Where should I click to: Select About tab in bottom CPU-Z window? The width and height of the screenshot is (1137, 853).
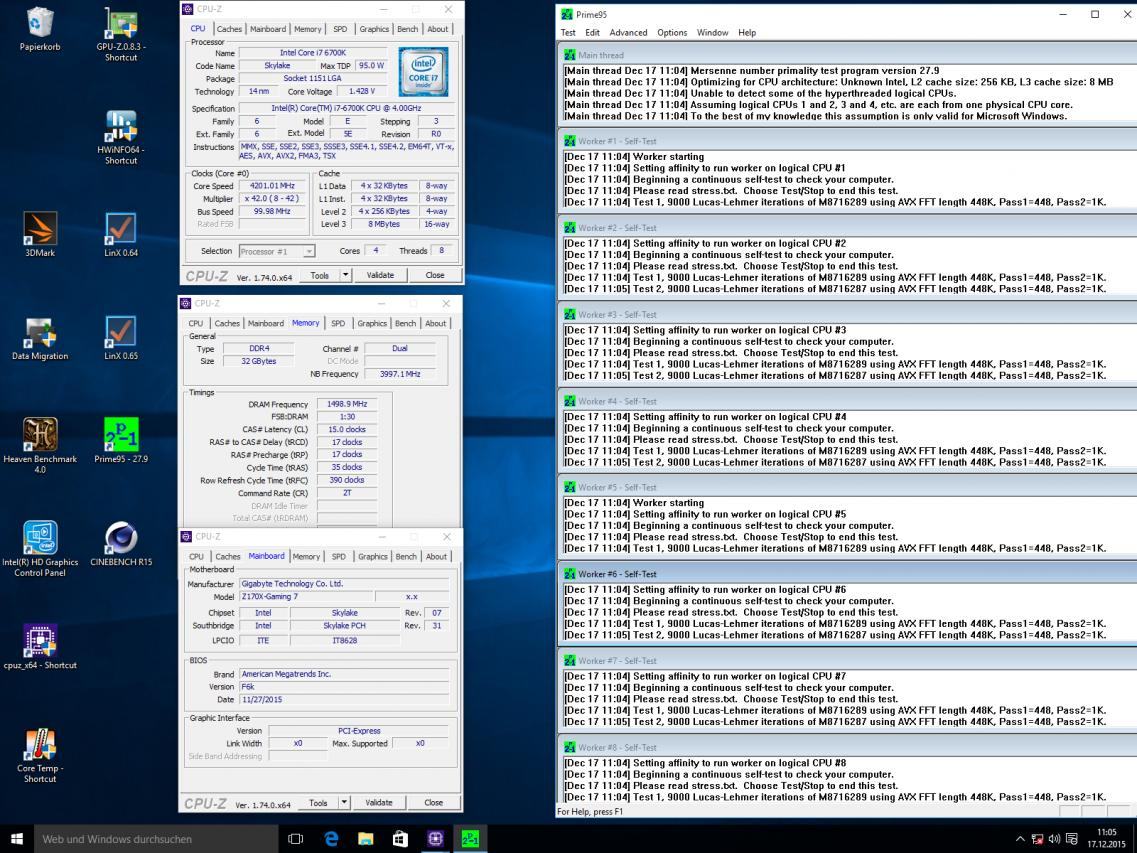437,556
